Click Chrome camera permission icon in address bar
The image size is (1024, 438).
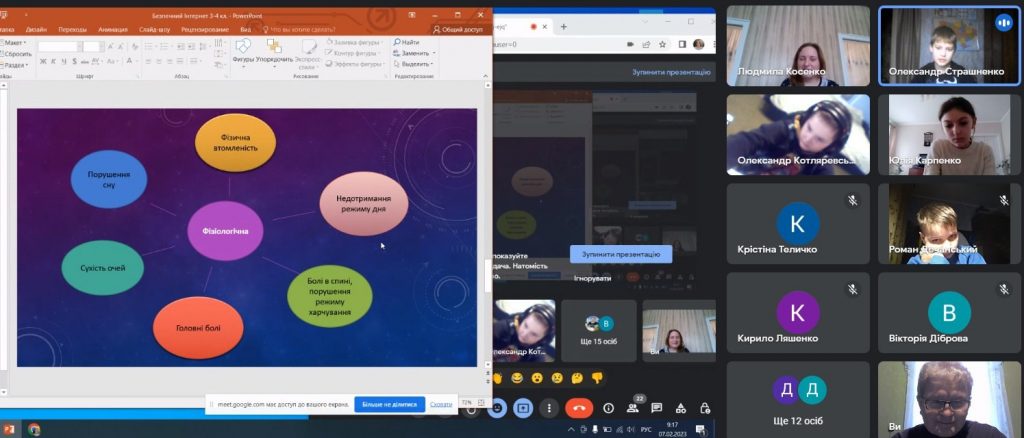point(630,44)
